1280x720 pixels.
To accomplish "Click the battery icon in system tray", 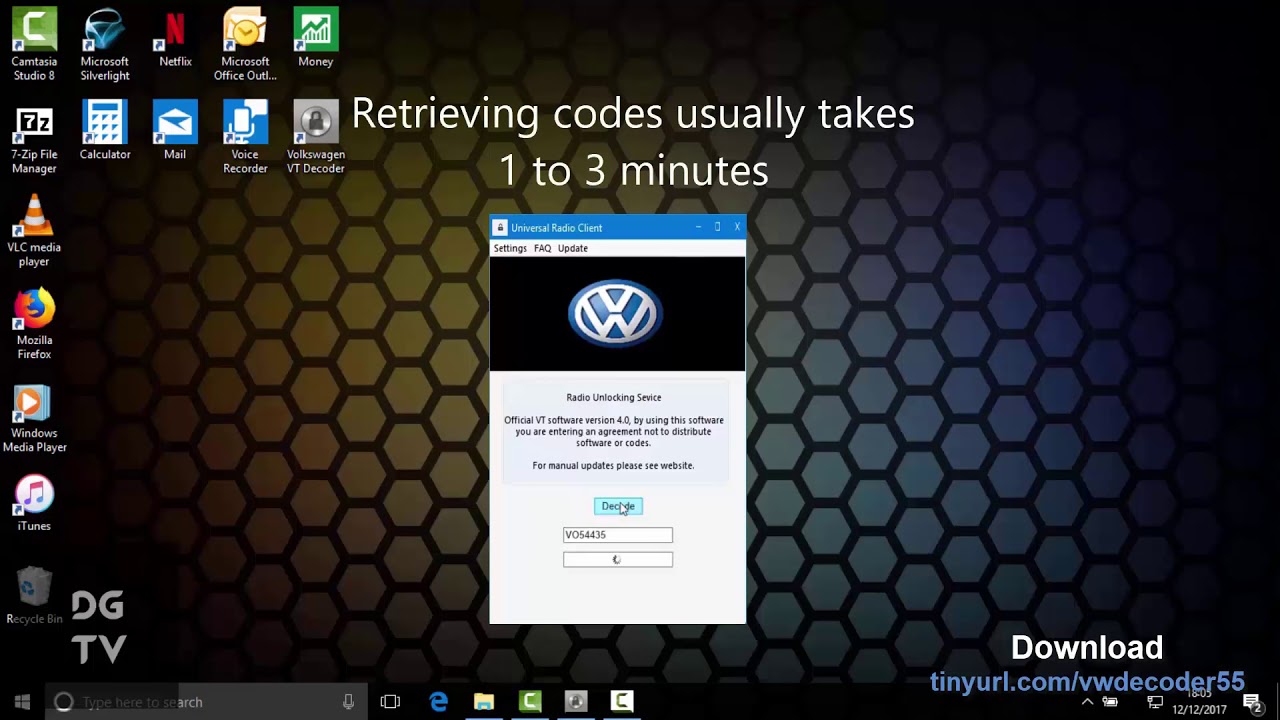I will point(1110,702).
